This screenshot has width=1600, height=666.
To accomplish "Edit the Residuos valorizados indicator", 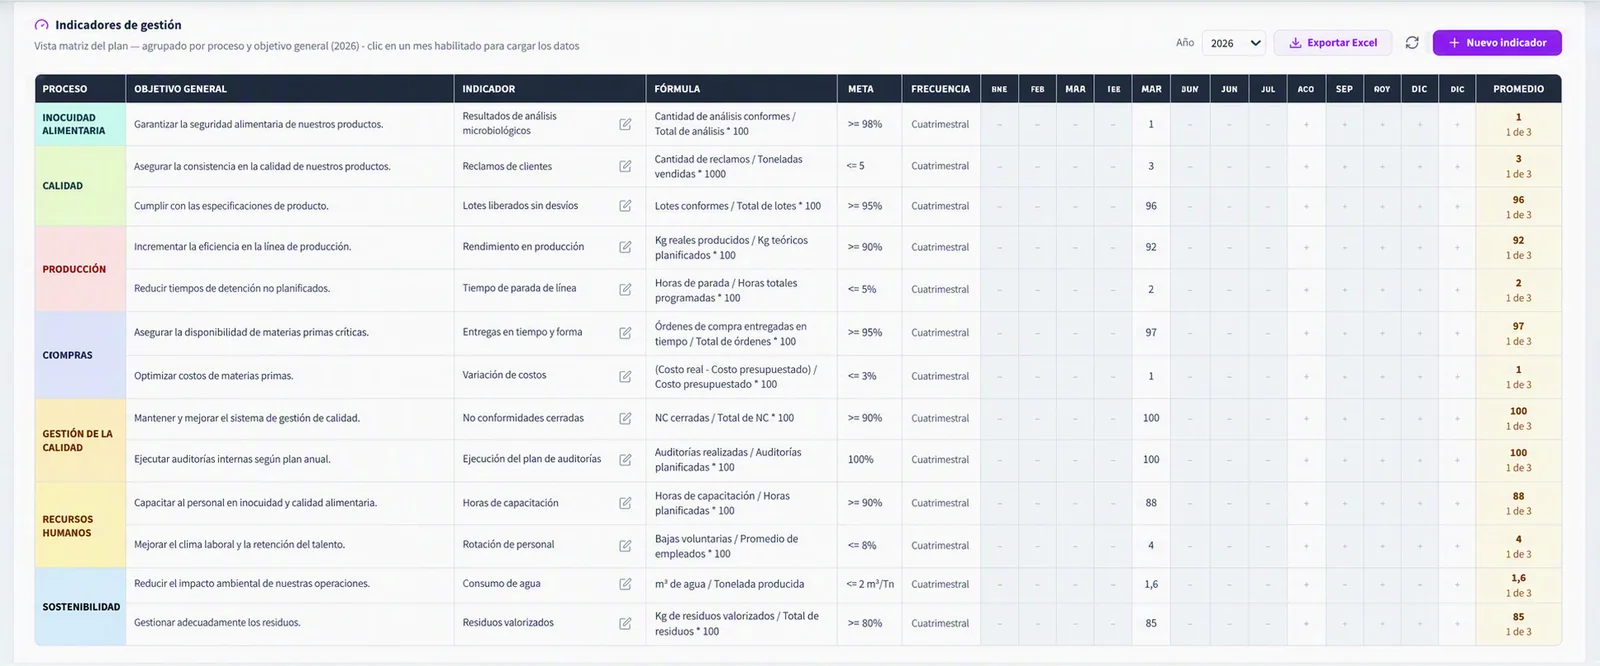I will point(625,623).
